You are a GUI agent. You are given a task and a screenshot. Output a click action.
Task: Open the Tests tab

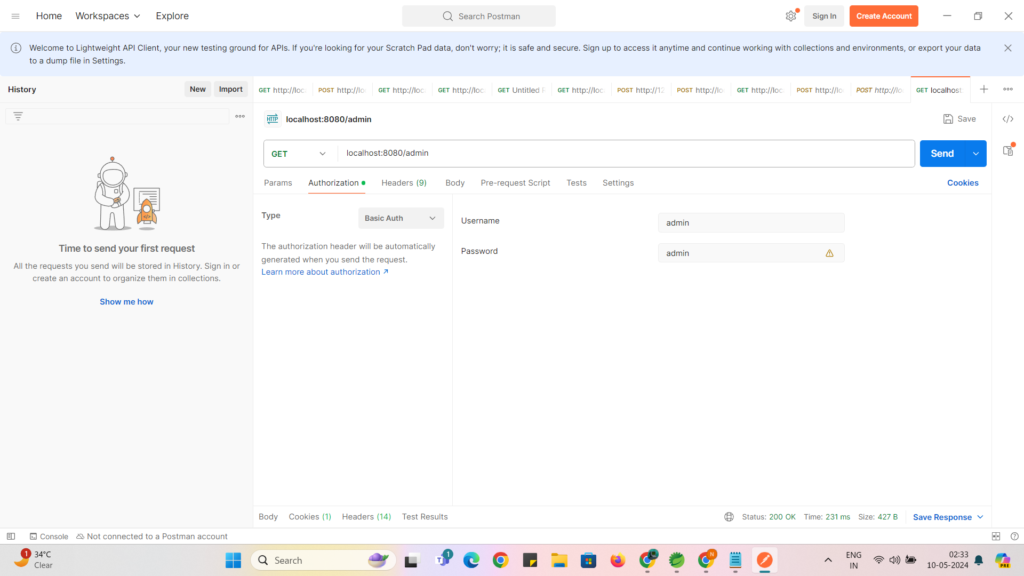[576, 183]
